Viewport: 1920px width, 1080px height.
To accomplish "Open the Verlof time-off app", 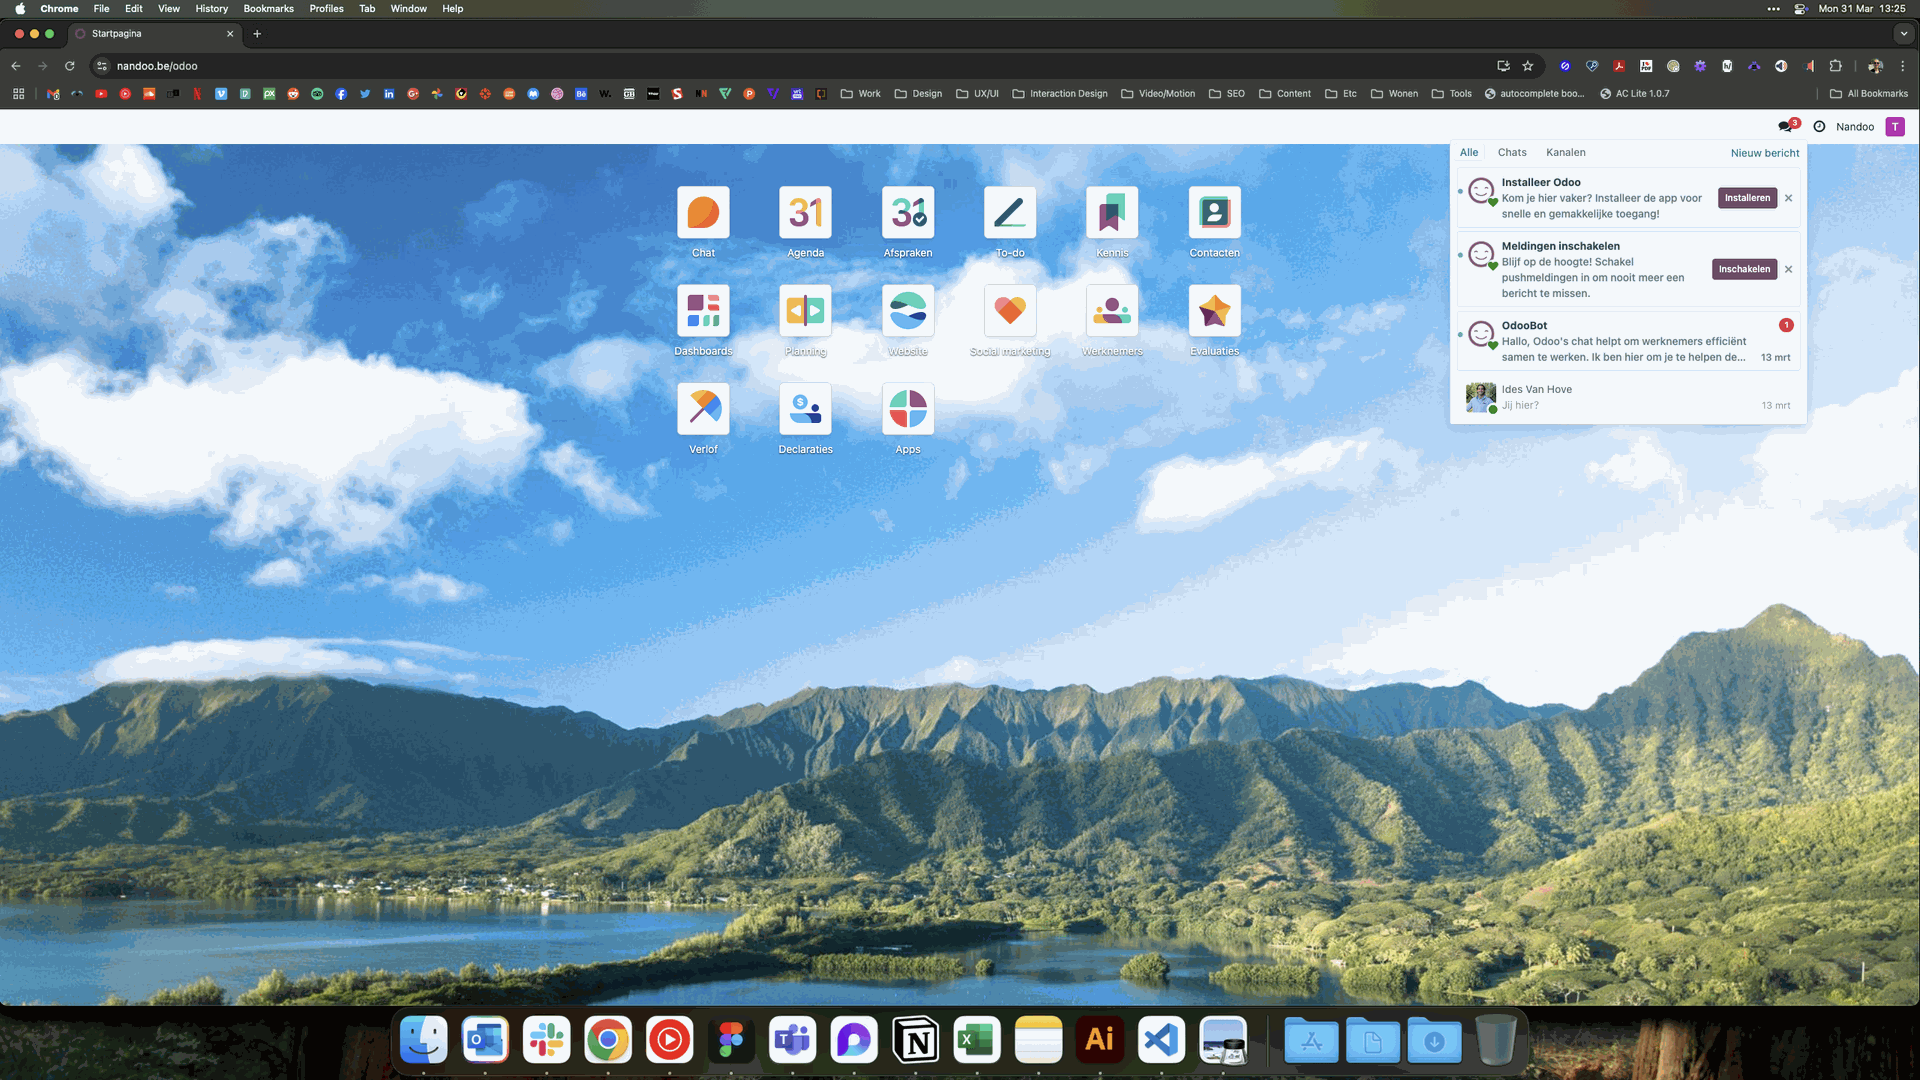I will [703, 408].
